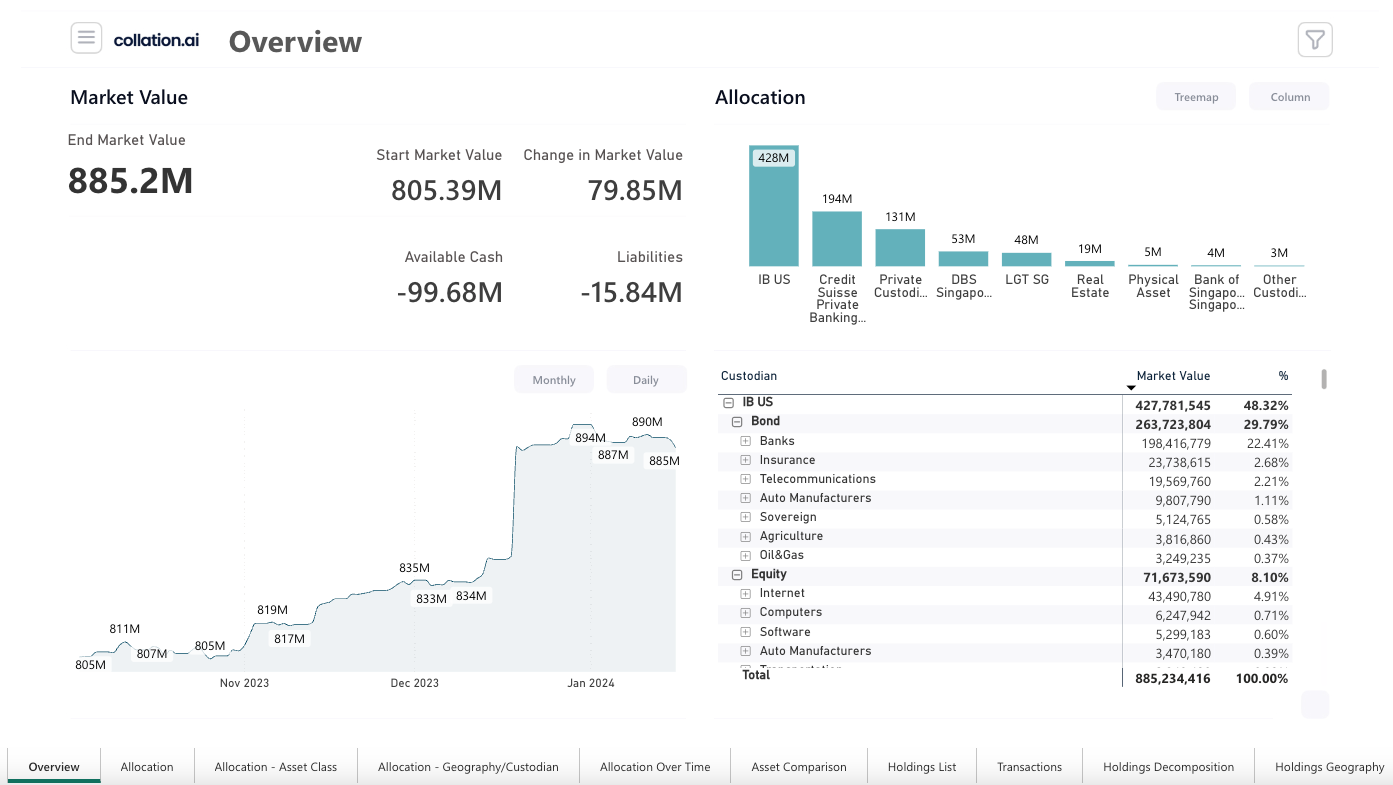This screenshot has width=1393, height=785.
Task: Expand the Banks row
Action: click(x=745, y=441)
